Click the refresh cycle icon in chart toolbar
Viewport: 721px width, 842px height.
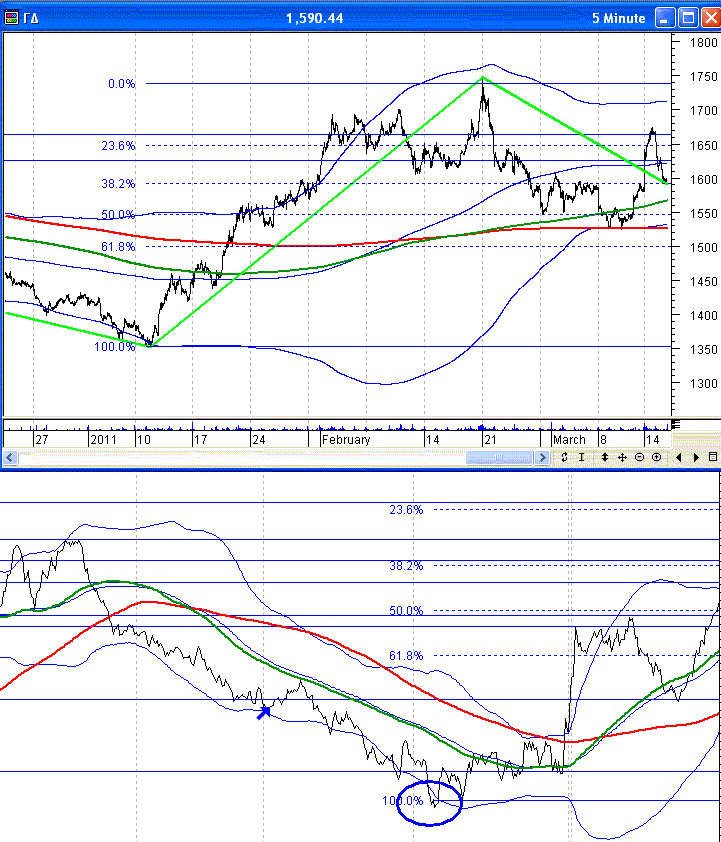(x=565, y=457)
